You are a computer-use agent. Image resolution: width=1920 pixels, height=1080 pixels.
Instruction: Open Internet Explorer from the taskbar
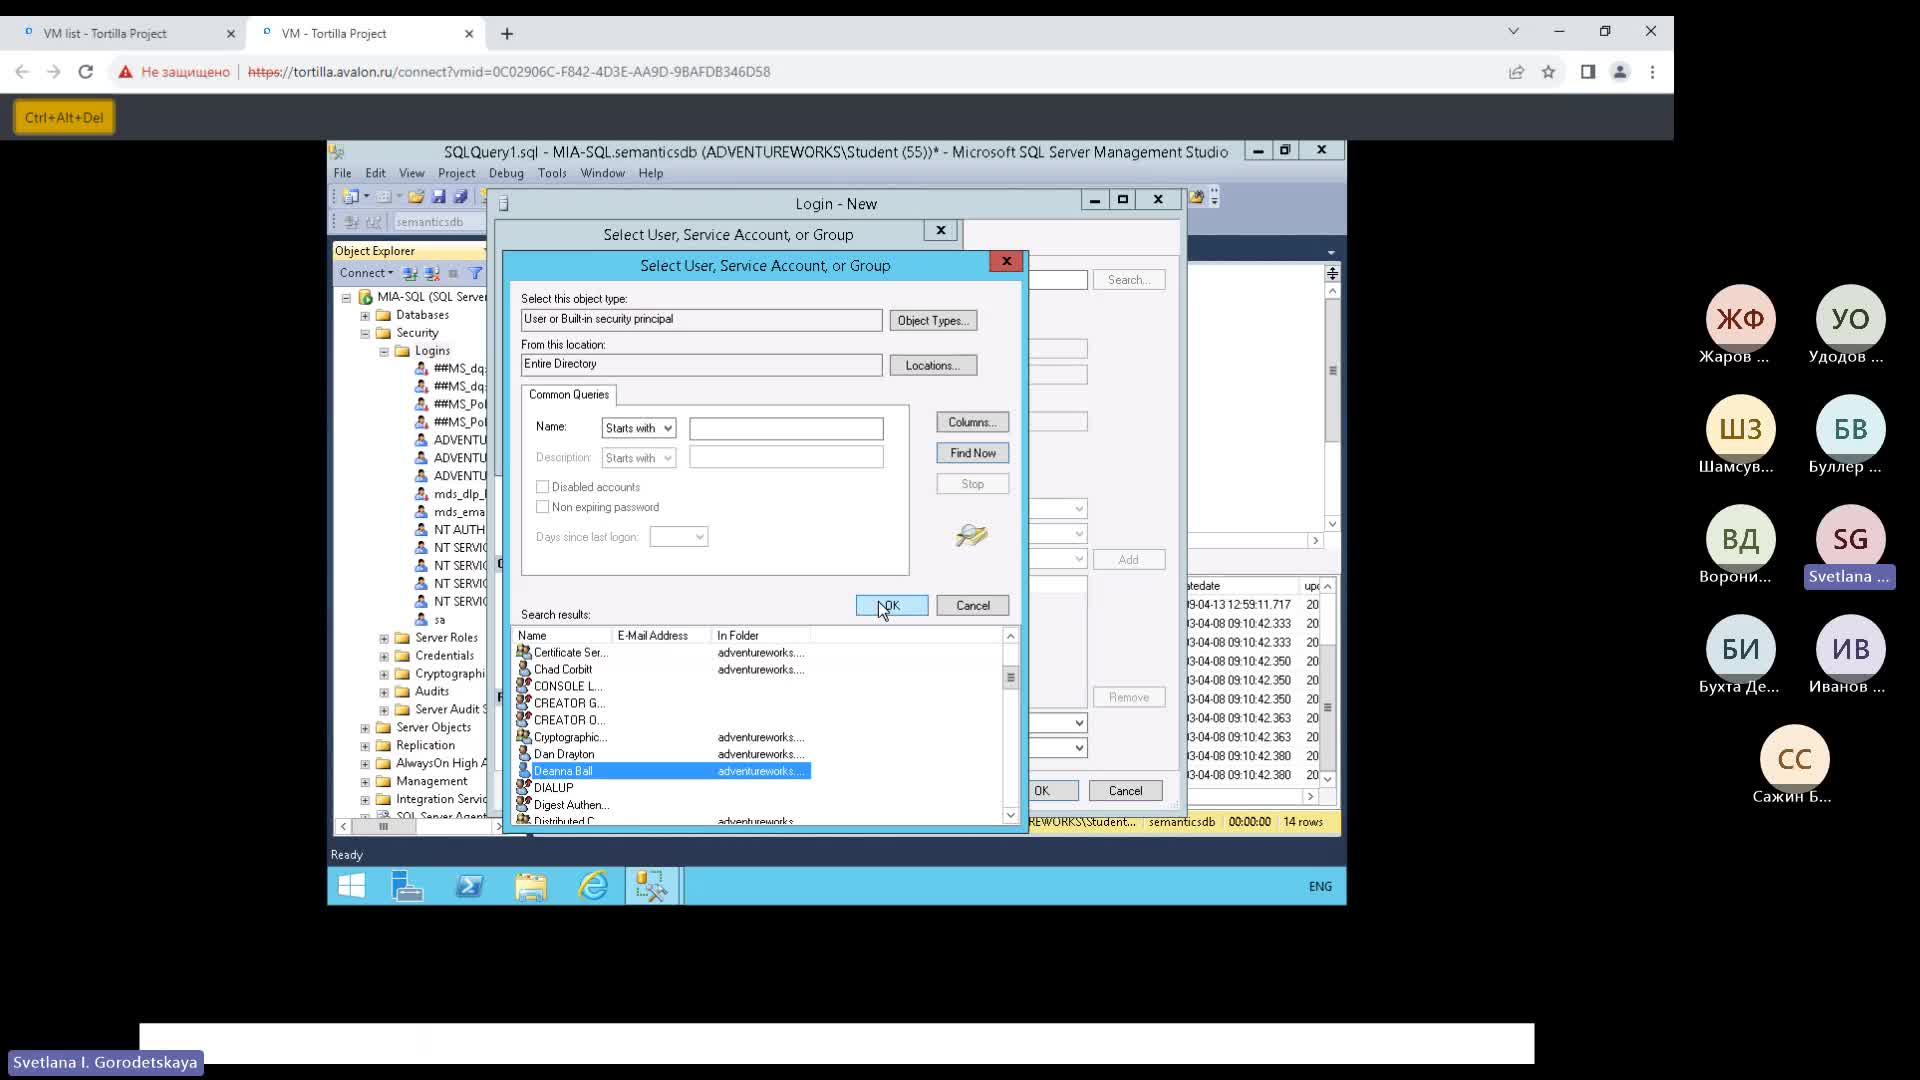(593, 886)
